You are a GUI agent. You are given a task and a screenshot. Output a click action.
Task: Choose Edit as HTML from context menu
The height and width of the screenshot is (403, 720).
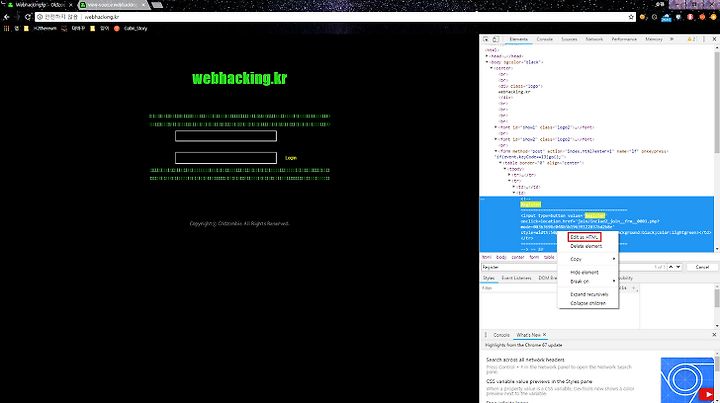click(x=584, y=237)
